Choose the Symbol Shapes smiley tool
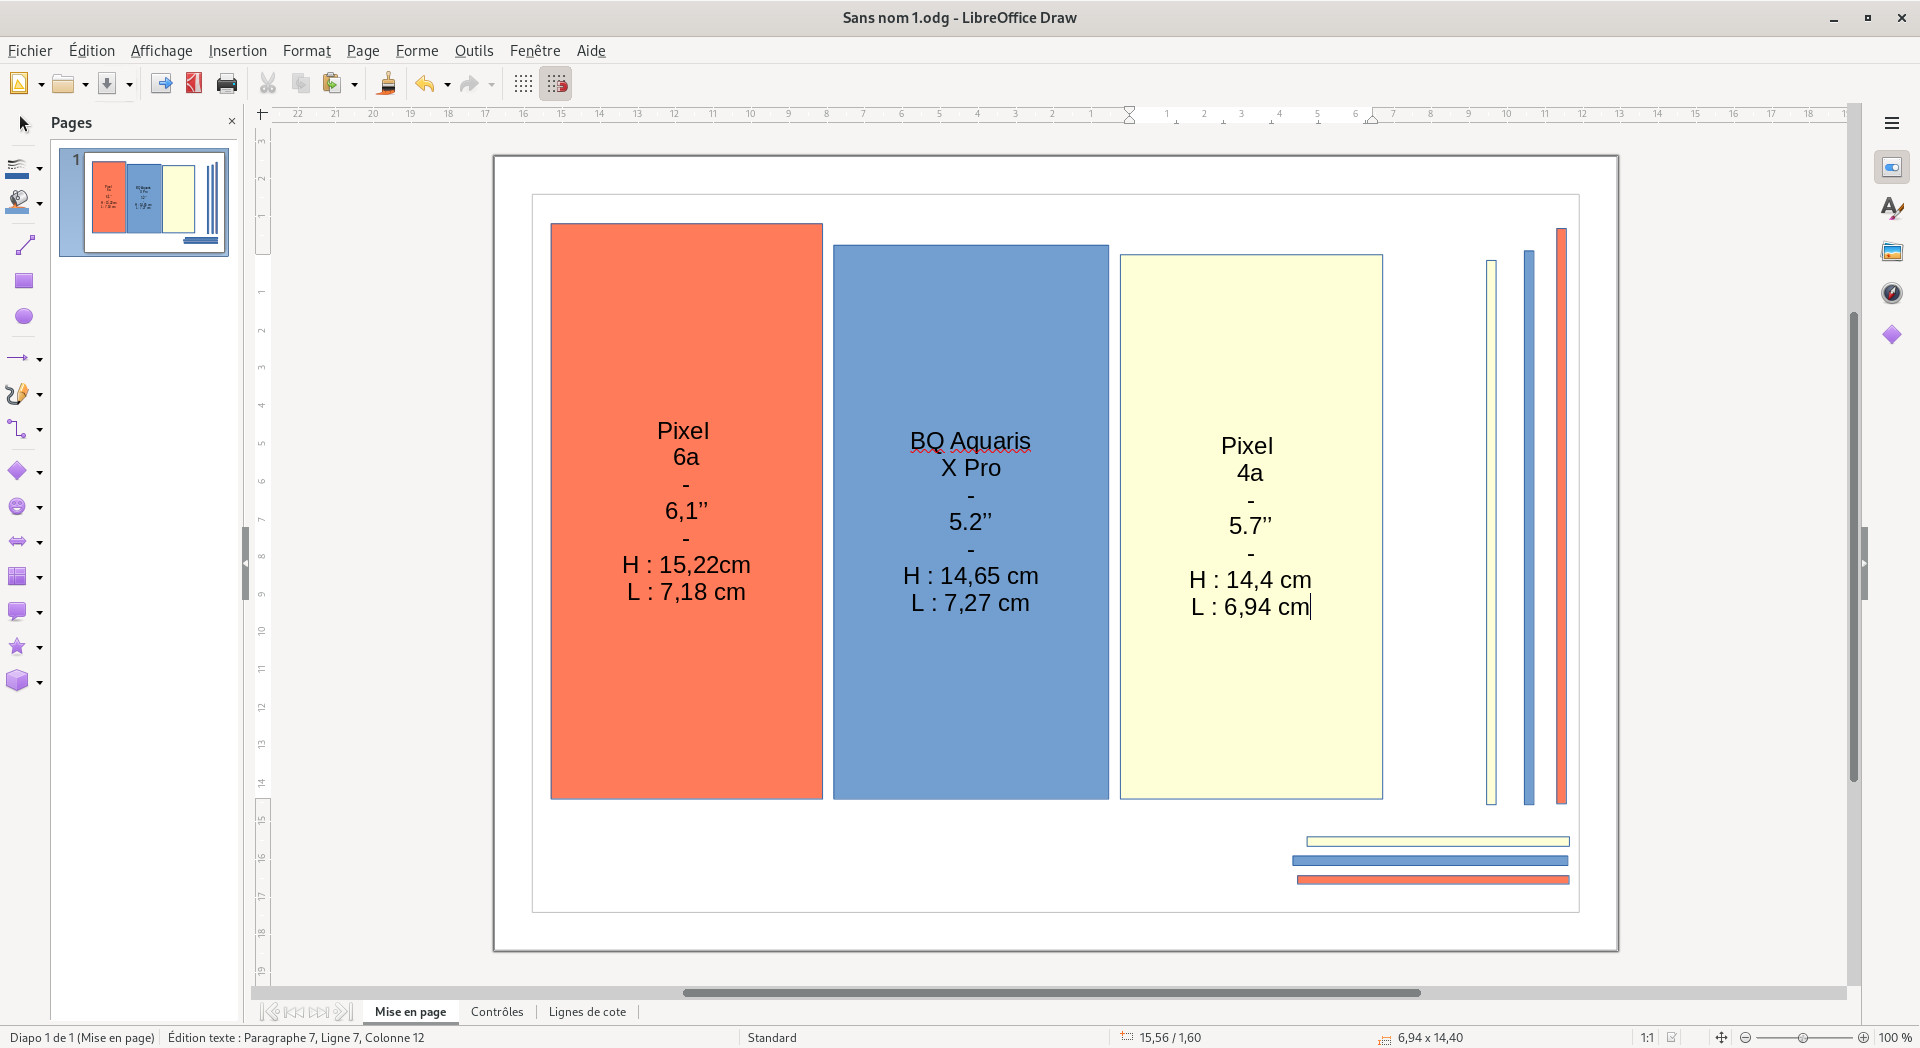Screen dimensions: 1920x1048 (18, 507)
